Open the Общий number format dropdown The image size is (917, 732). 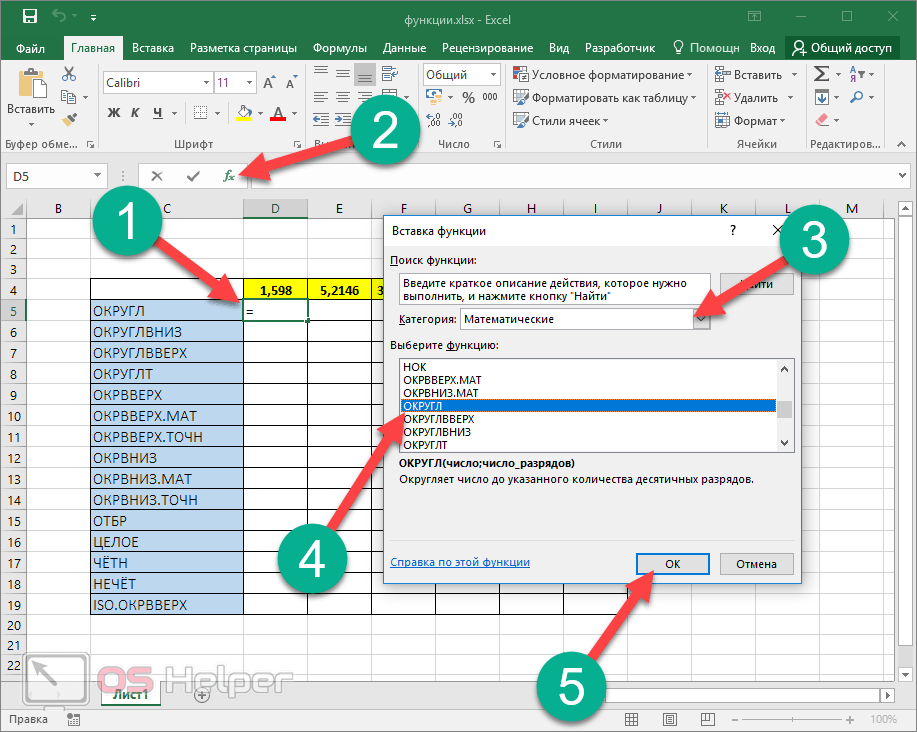click(493, 75)
